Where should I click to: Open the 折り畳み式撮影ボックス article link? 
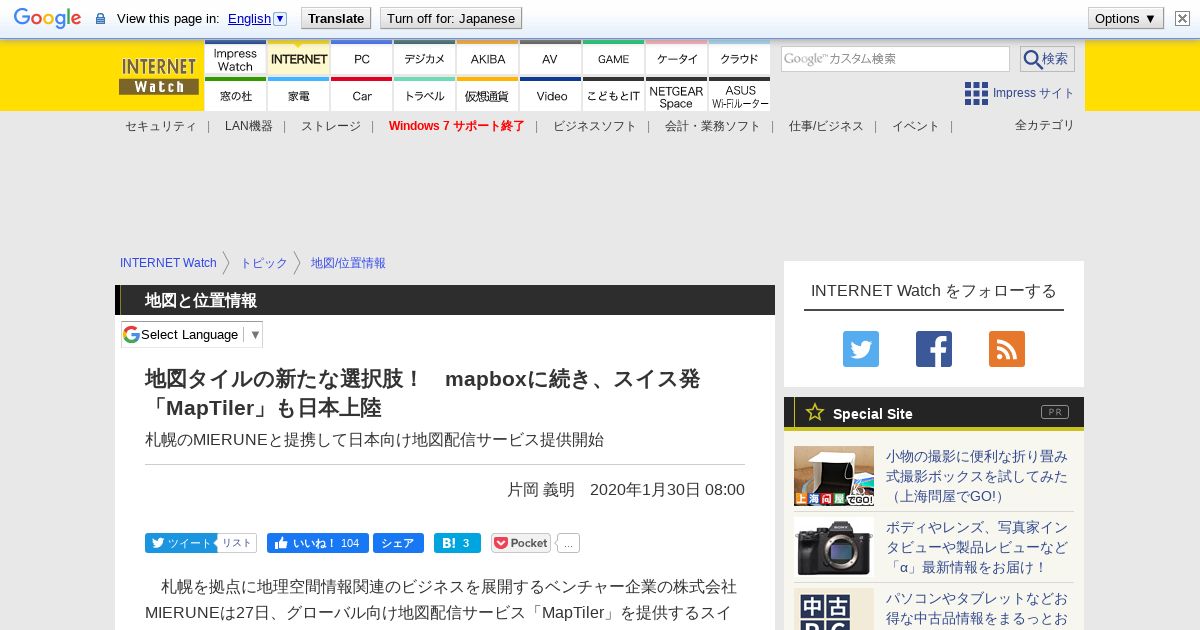click(977, 476)
